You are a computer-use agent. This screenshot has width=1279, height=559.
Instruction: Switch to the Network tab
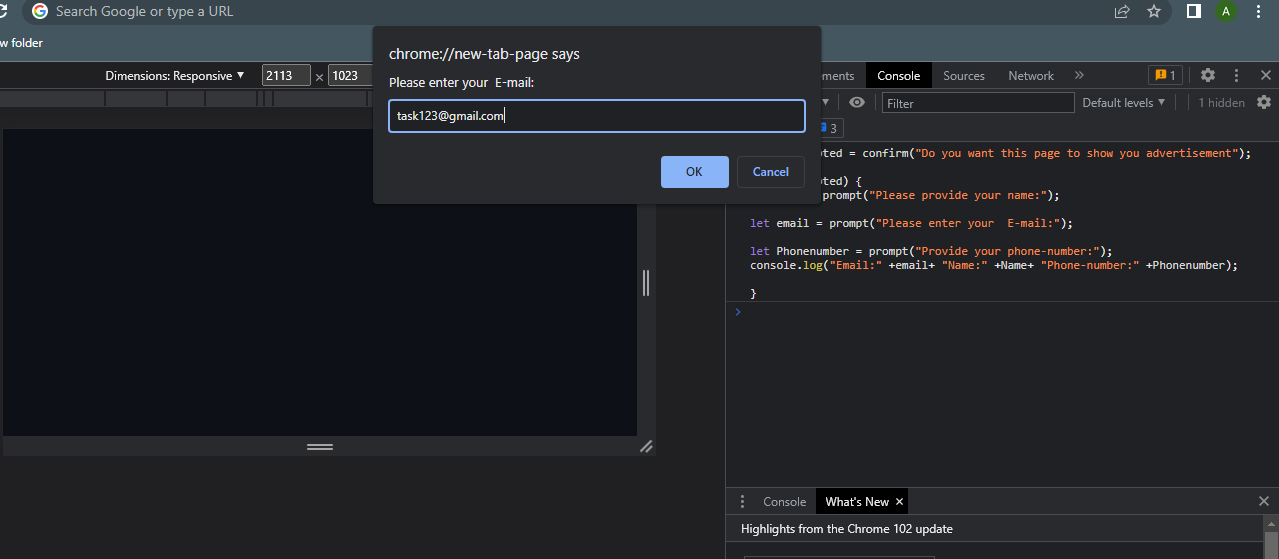(1031, 76)
